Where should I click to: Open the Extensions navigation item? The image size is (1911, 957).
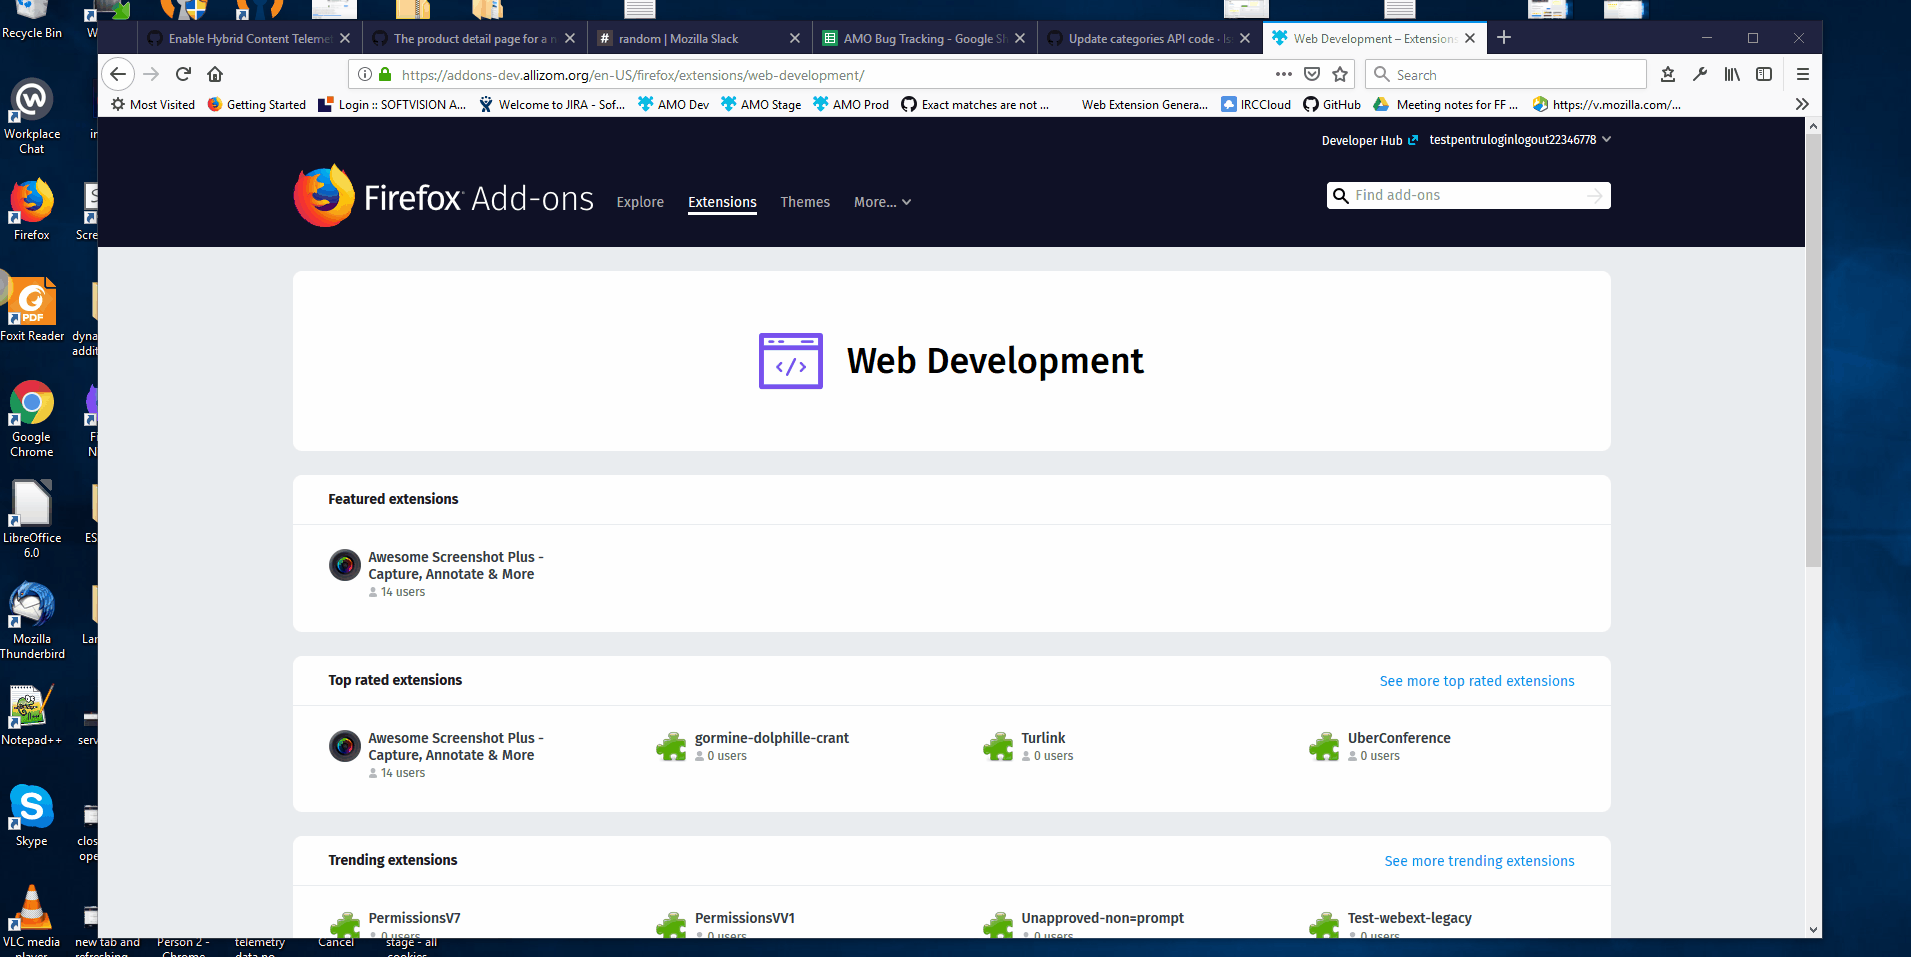coord(722,202)
